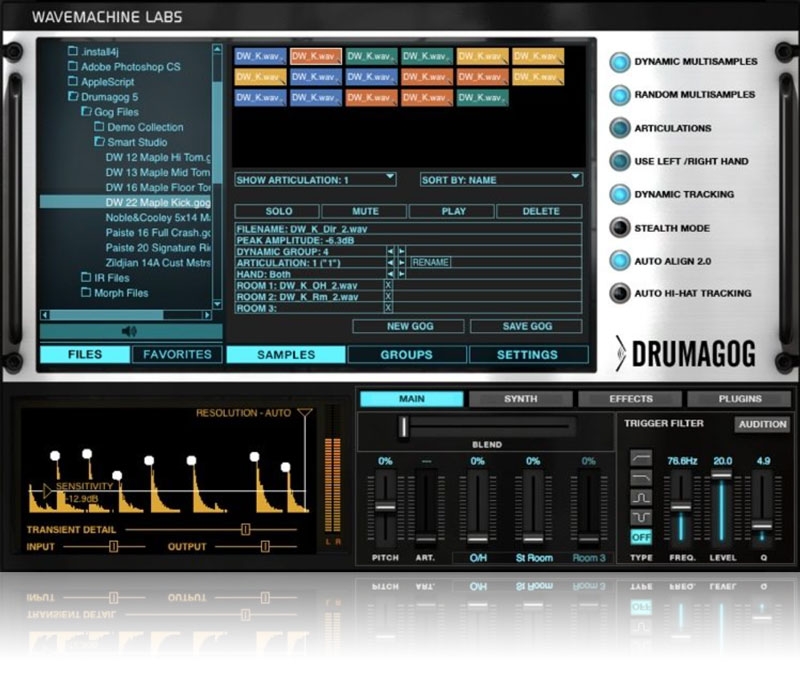Click the Rename articulation button
Screen dimensions: 800x694
point(430,262)
